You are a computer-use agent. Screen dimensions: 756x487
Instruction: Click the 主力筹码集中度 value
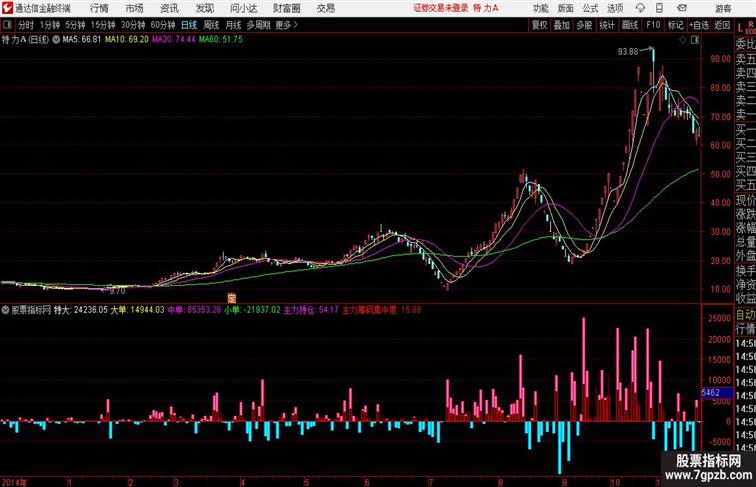click(x=382, y=310)
